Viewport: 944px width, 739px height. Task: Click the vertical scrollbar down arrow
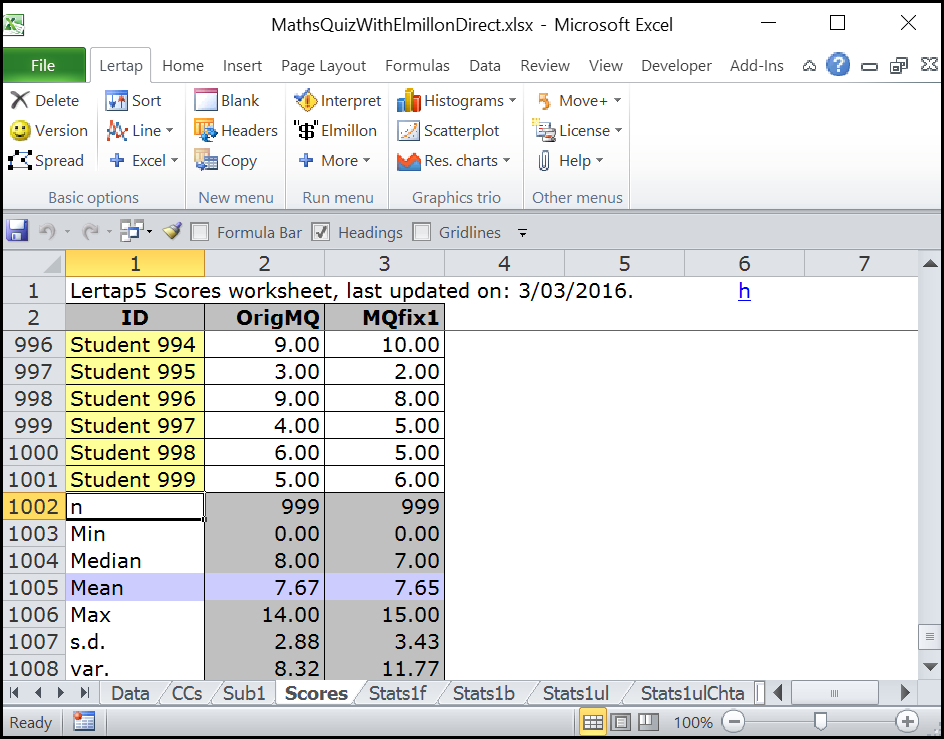click(930, 667)
